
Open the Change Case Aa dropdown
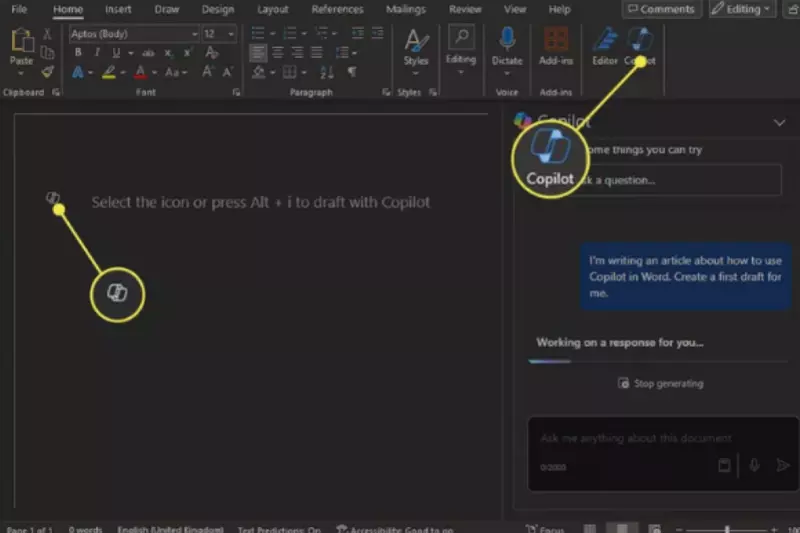(176, 72)
